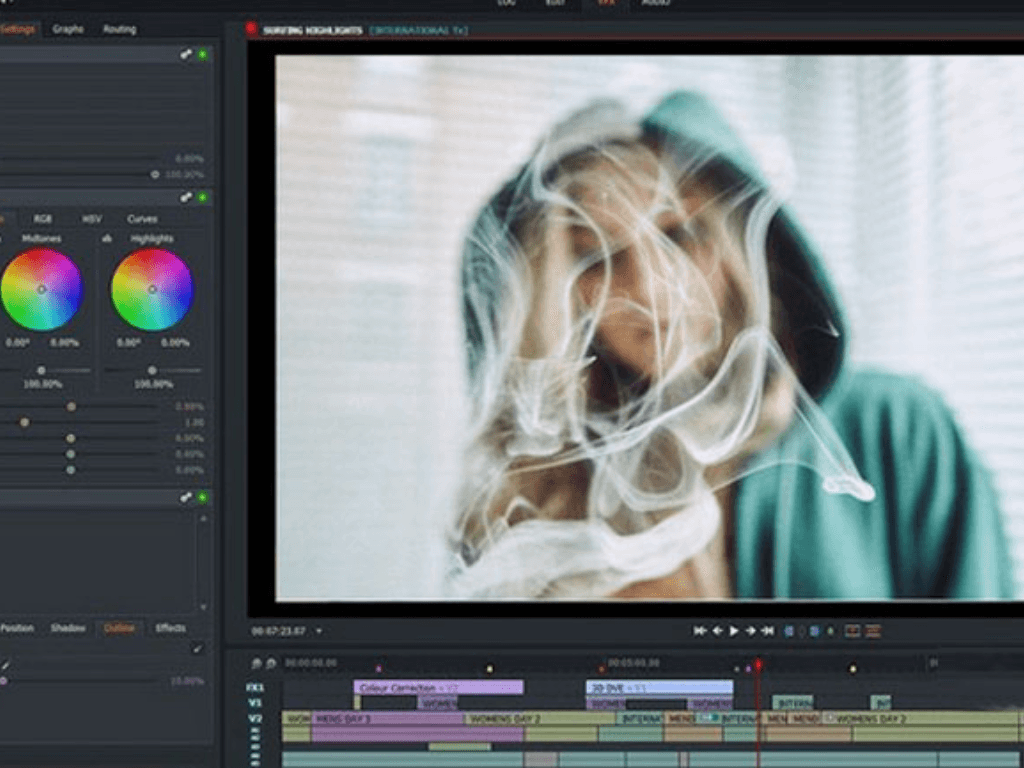This screenshot has width=1024, height=768.
Task: Switch to the Graphs tab
Action: pyautogui.click(x=68, y=29)
